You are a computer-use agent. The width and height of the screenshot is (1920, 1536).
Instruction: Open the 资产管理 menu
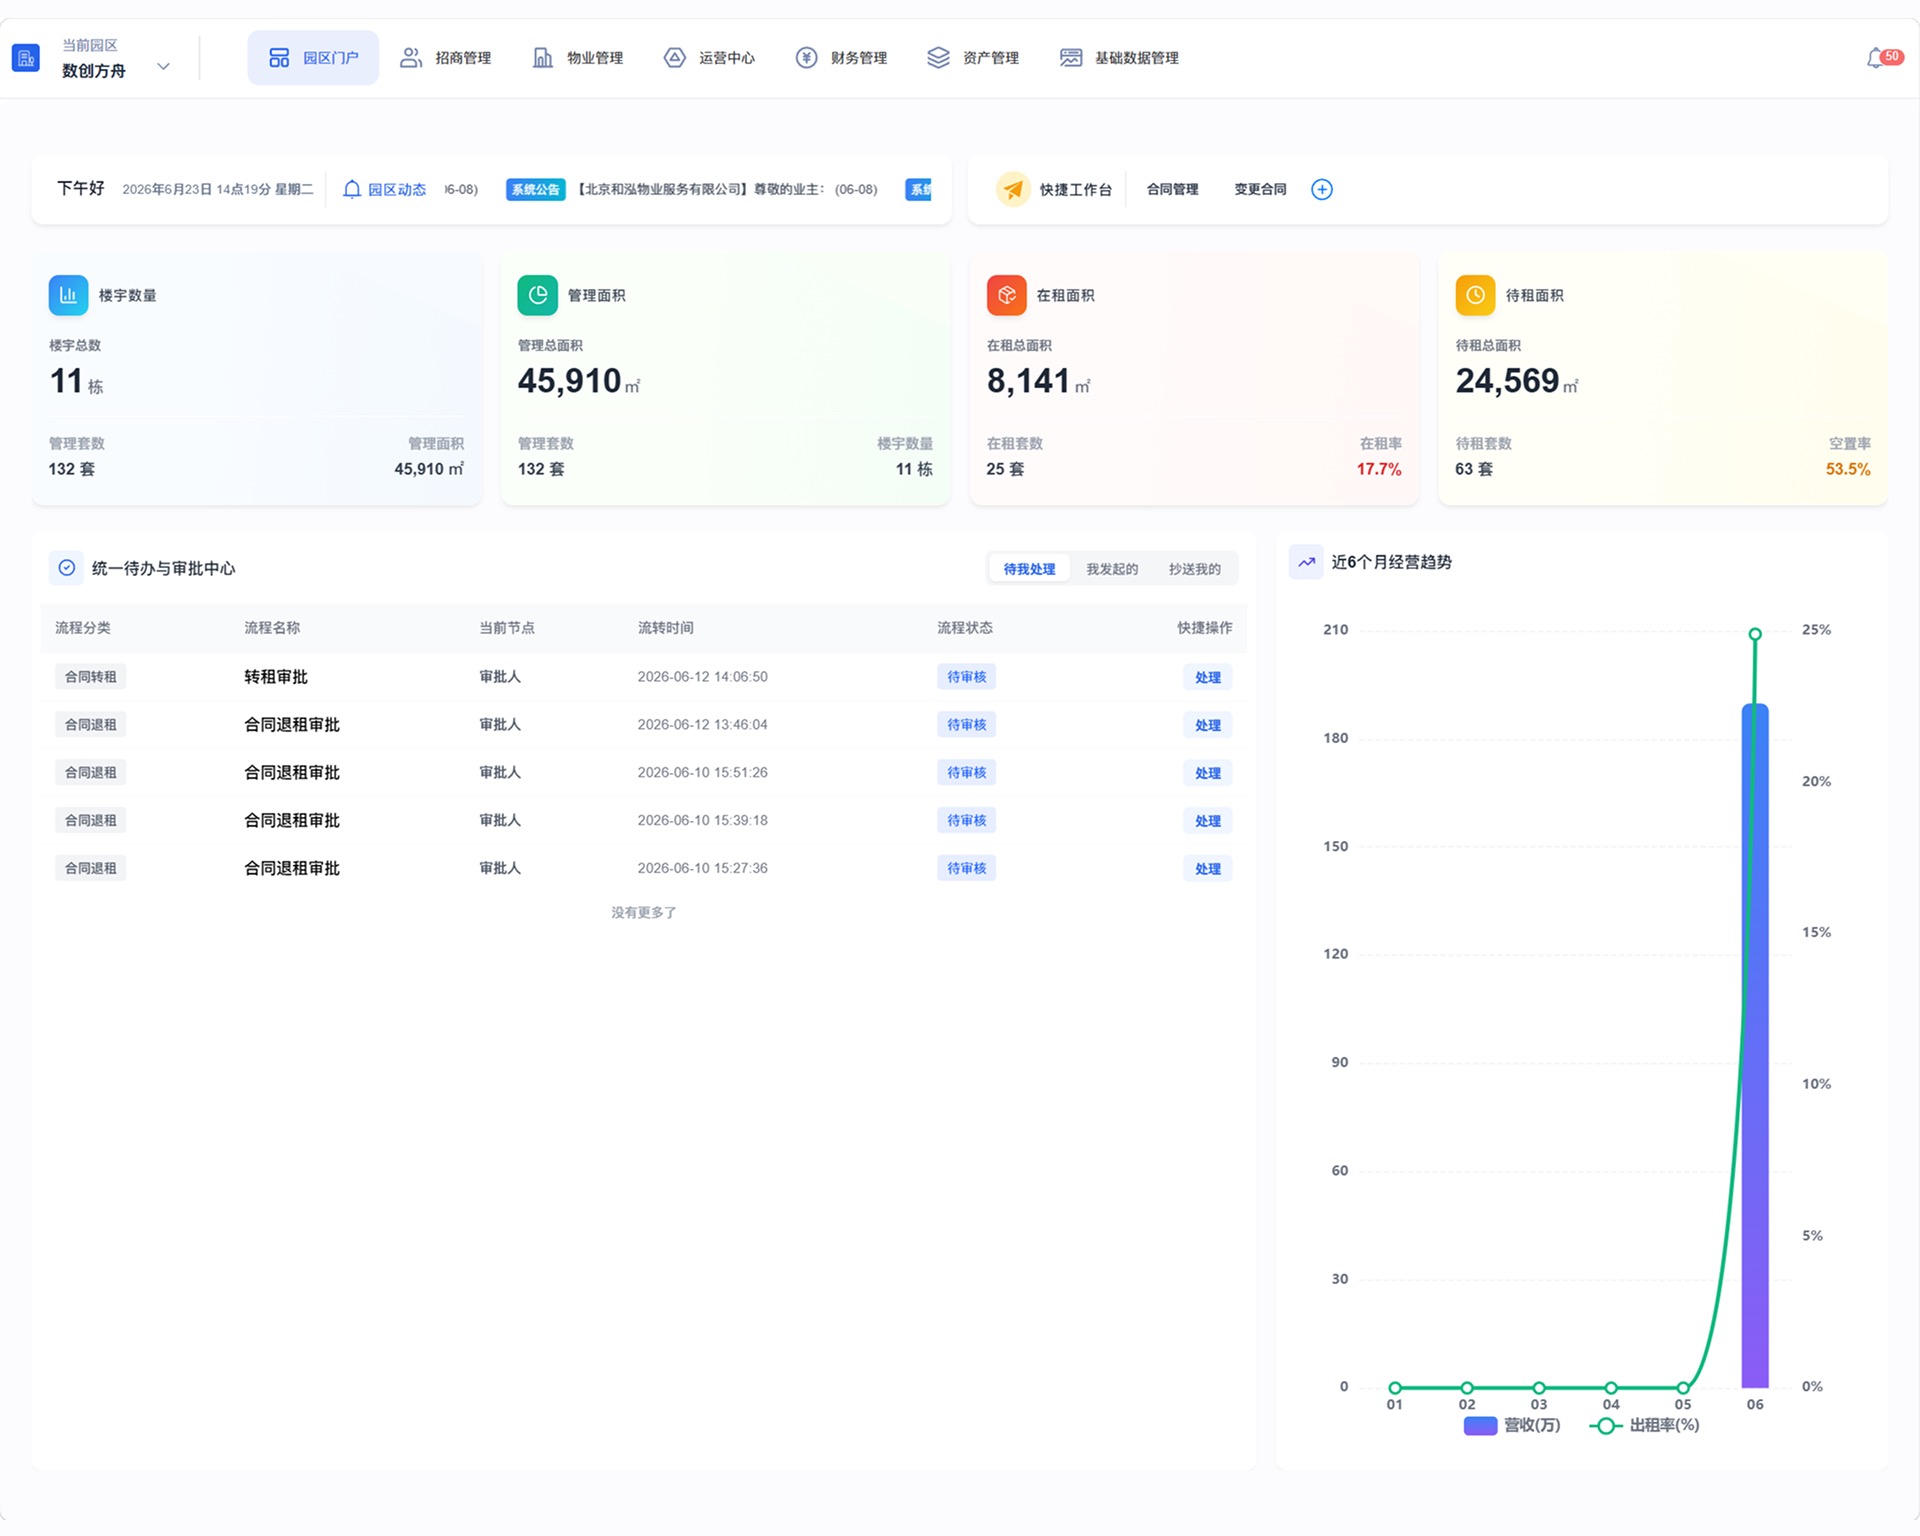pos(974,58)
